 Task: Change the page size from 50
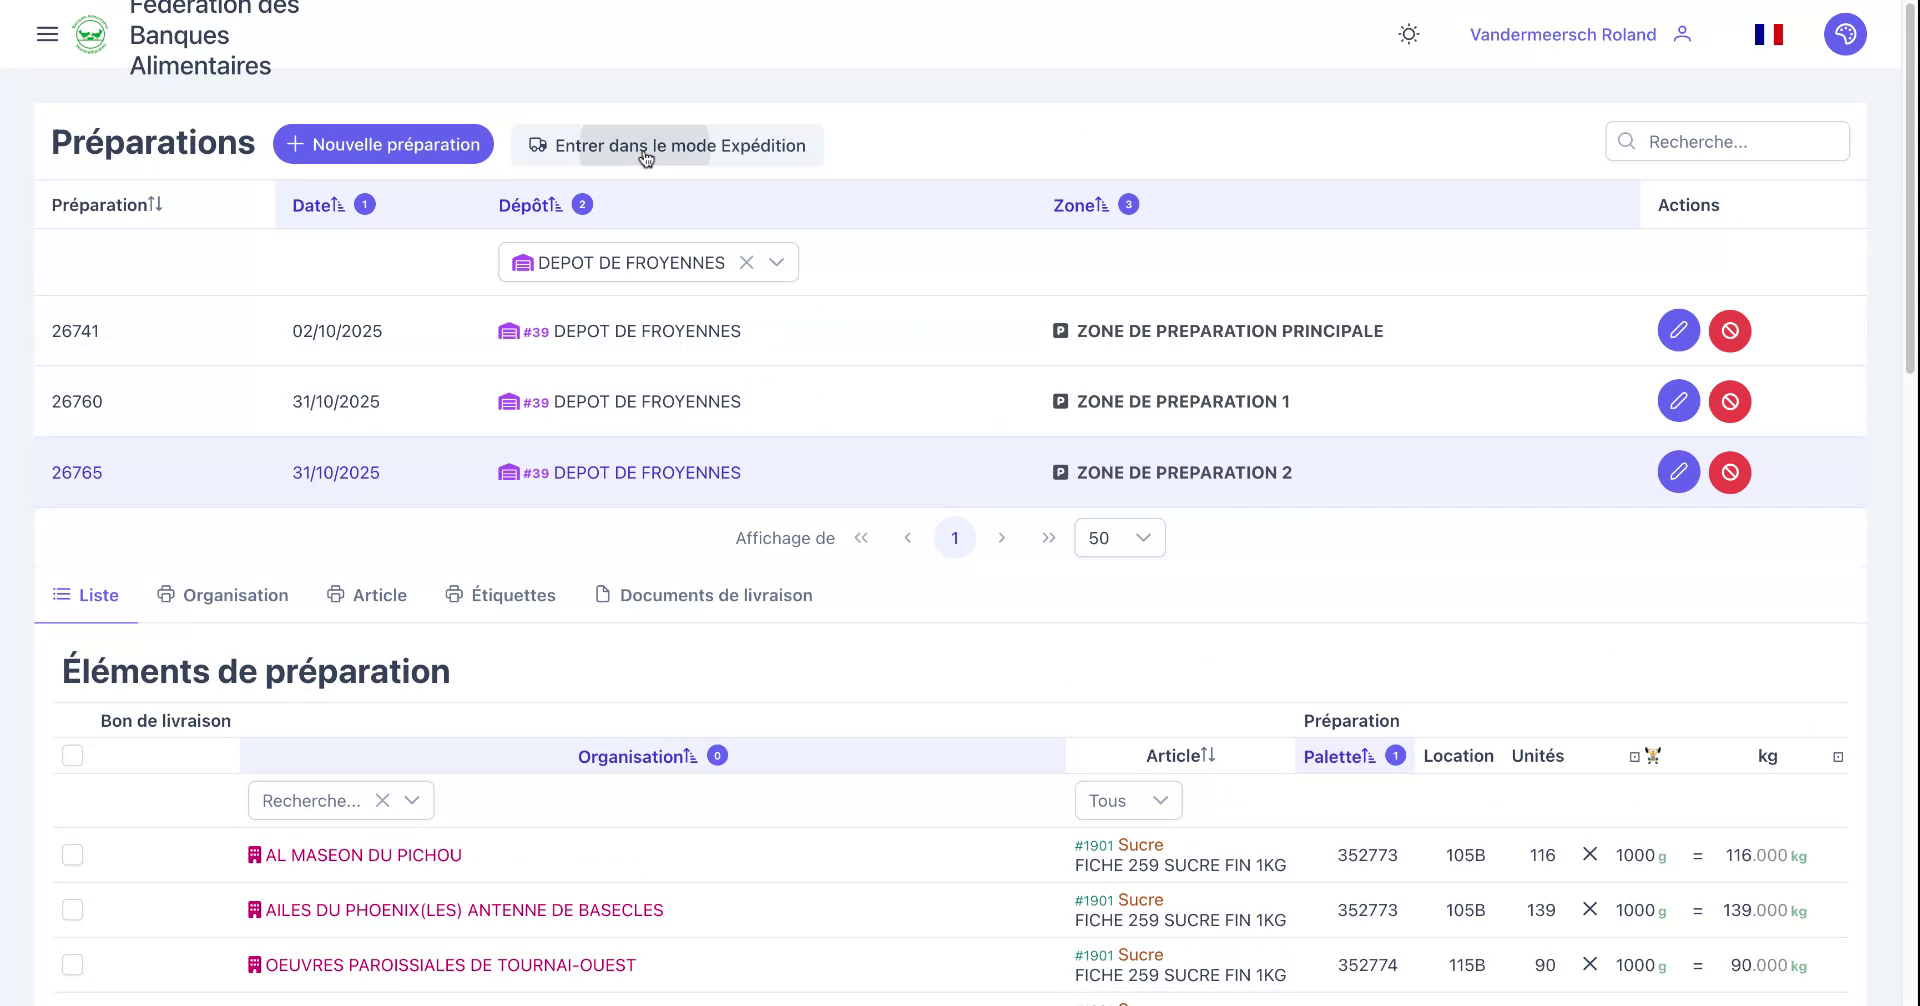coord(1119,537)
